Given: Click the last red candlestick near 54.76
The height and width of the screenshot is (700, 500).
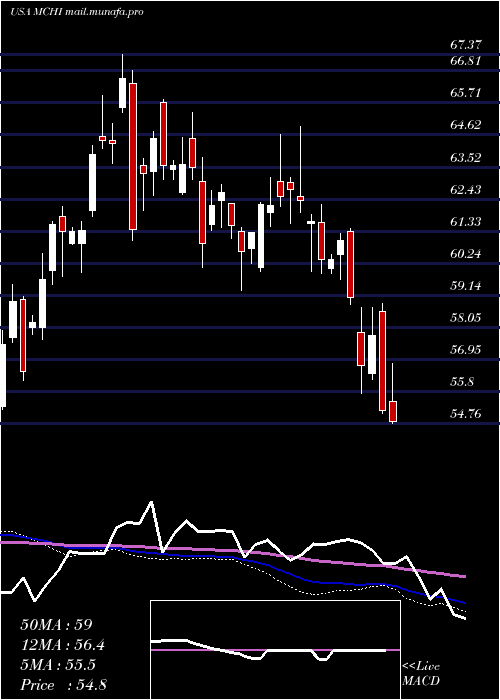Looking at the screenshot, I should point(393,411).
